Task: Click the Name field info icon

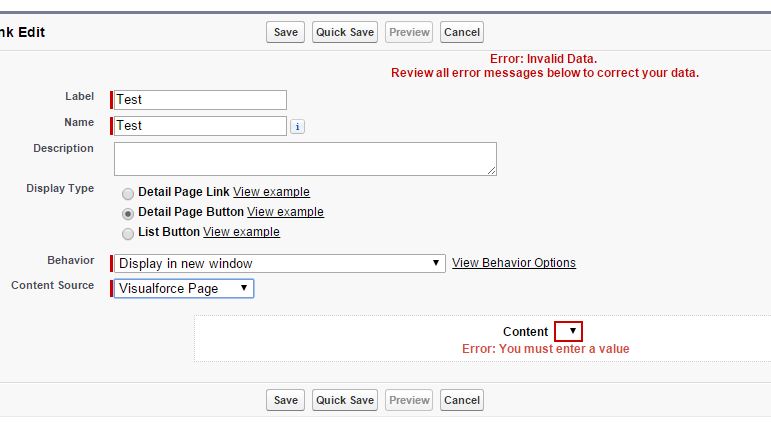Action: 297,127
